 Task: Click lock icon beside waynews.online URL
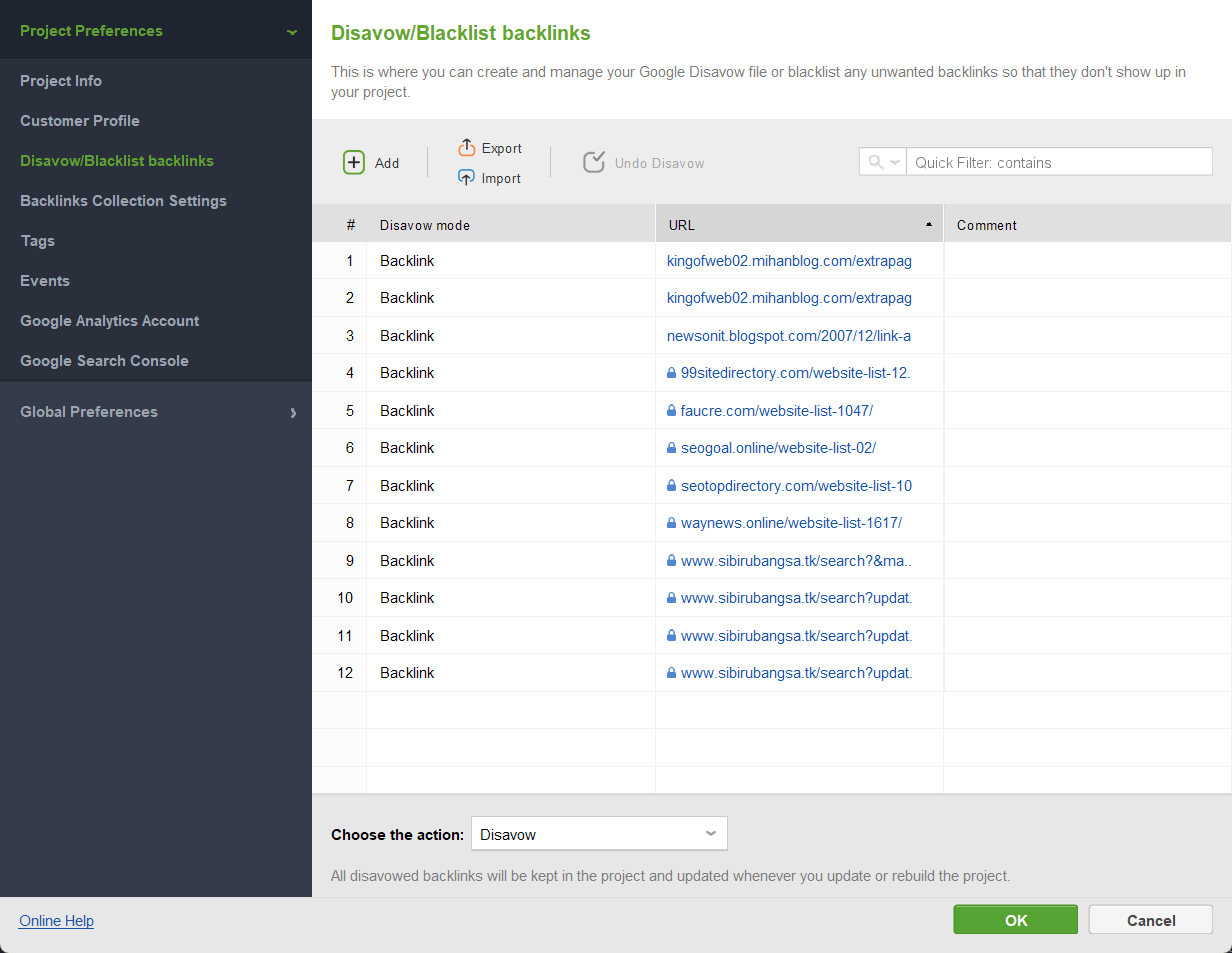tap(672, 523)
